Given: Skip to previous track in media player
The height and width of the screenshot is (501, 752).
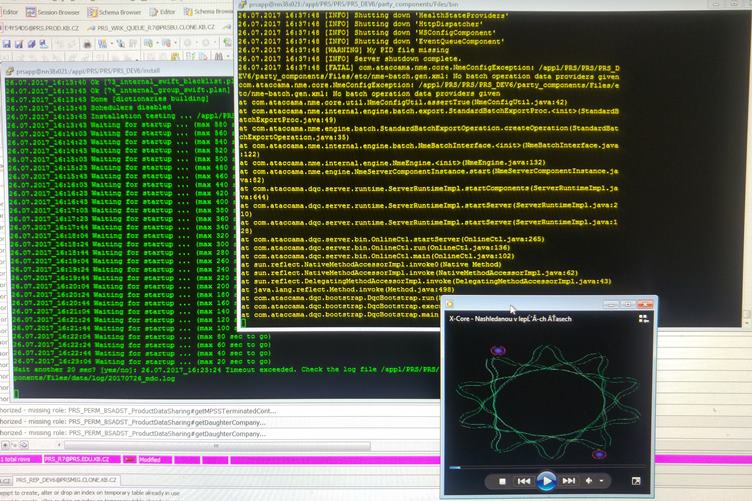Looking at the screenshot, I should coord(522,481).
